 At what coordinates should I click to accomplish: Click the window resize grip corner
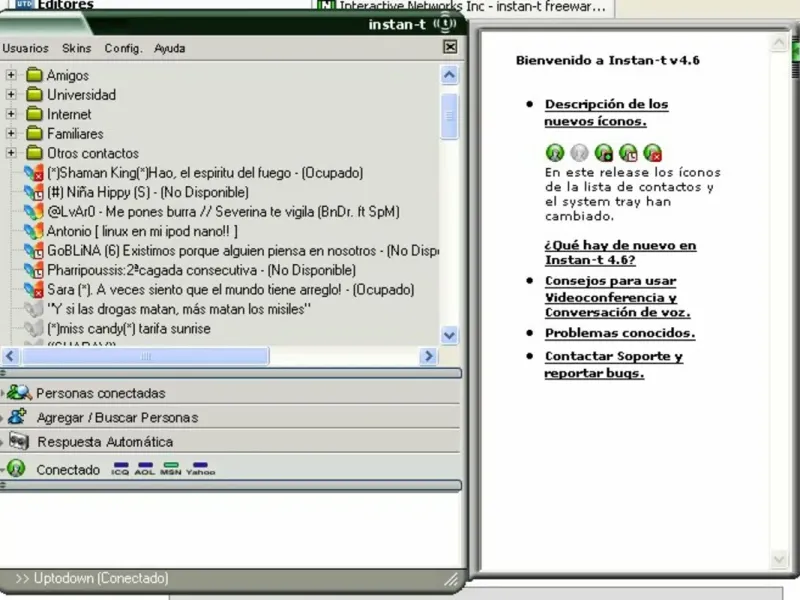451,579
